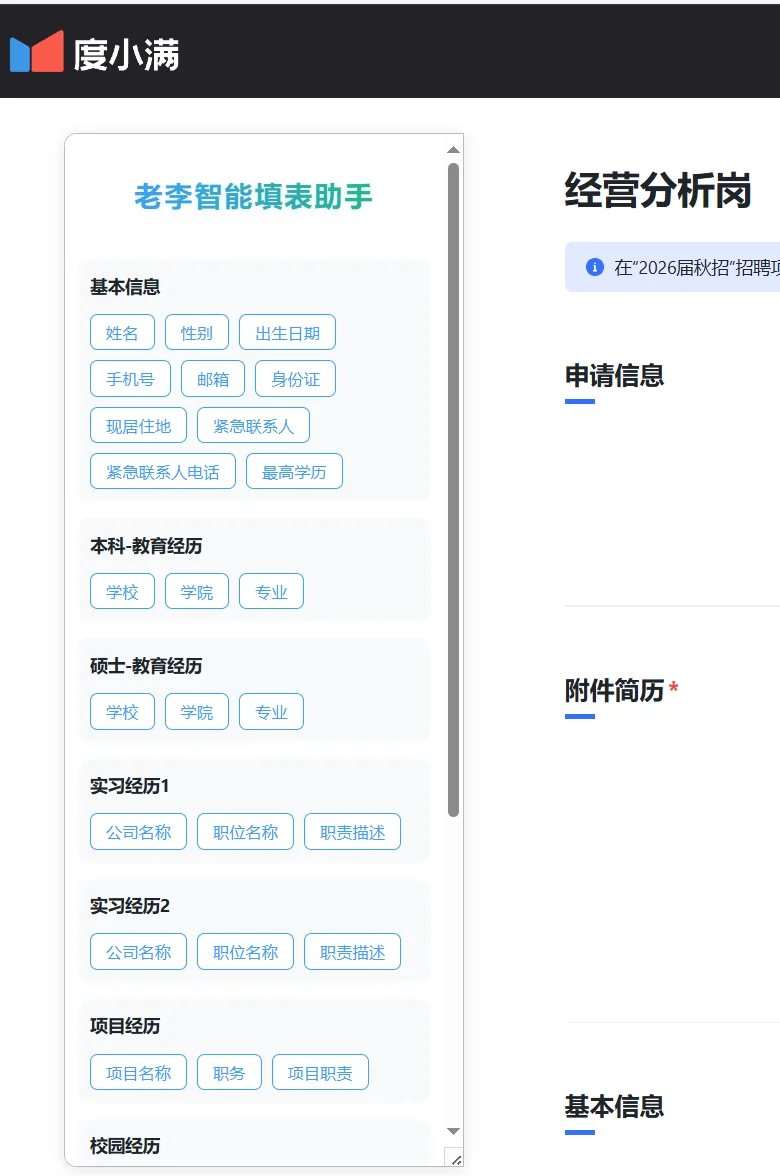
Task: Click the 基本信息 heading in helper panel
Action: [124, 286]
